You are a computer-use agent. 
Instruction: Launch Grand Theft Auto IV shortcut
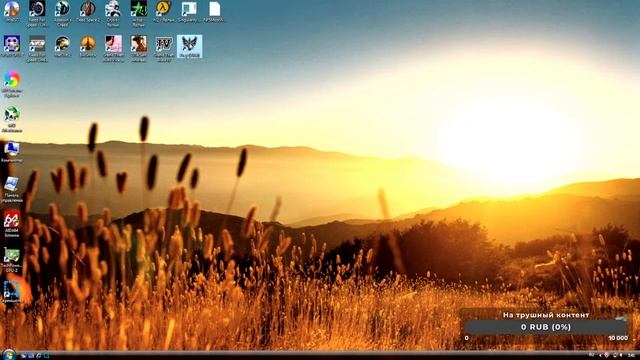click(x=164, y=48)
